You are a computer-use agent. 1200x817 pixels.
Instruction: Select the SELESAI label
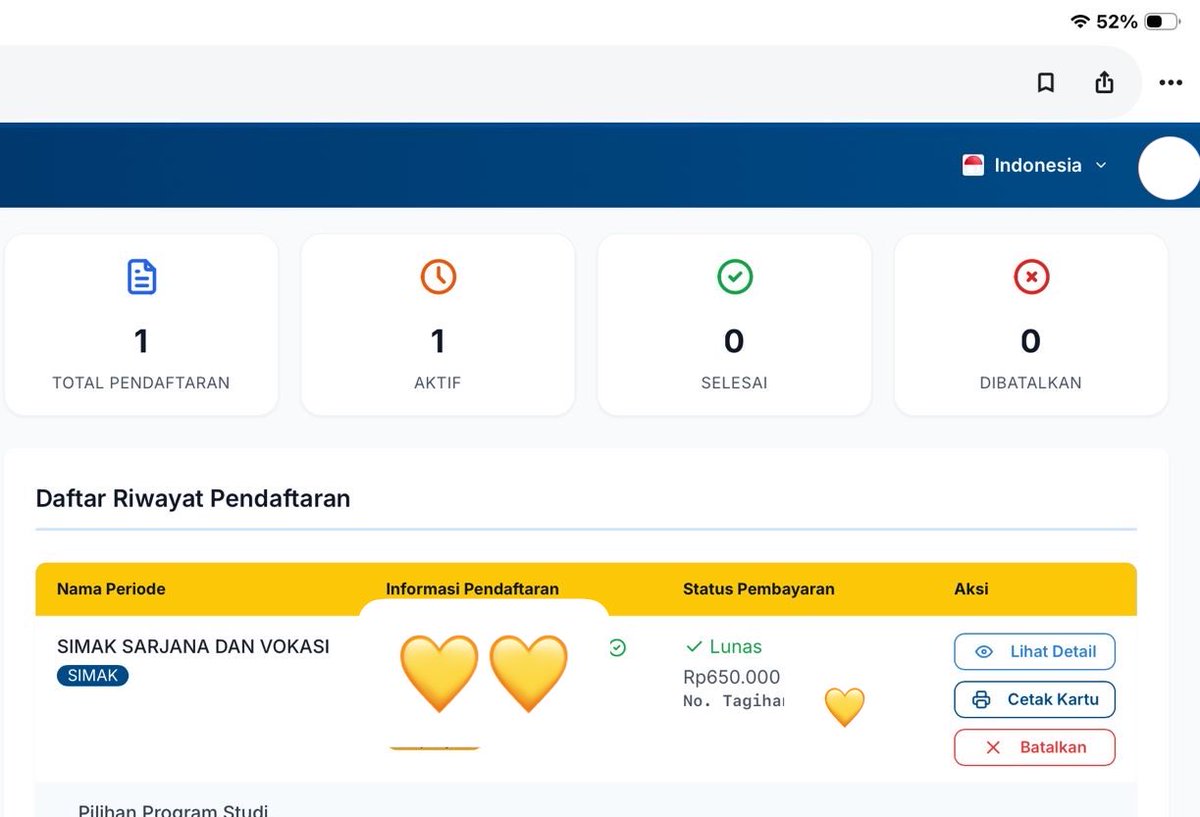[x=734, y=383]
